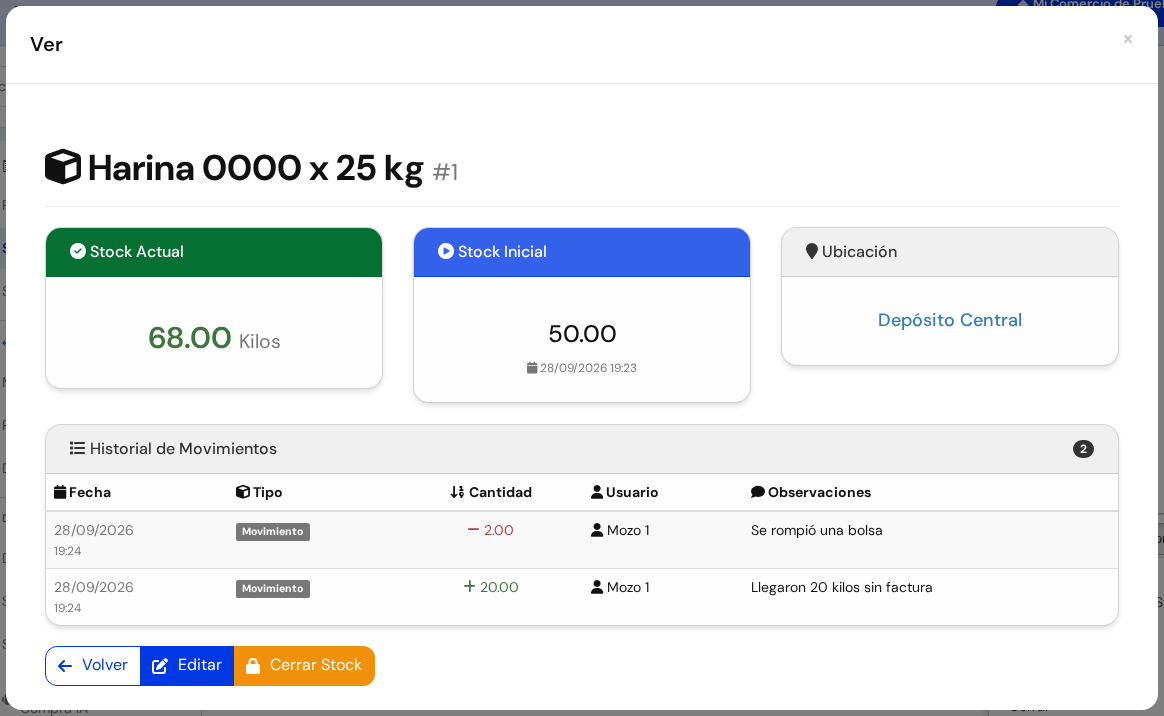
Task: Click the play-circle icon in Stock Inicial header
Action: click(x=445, y=252)
